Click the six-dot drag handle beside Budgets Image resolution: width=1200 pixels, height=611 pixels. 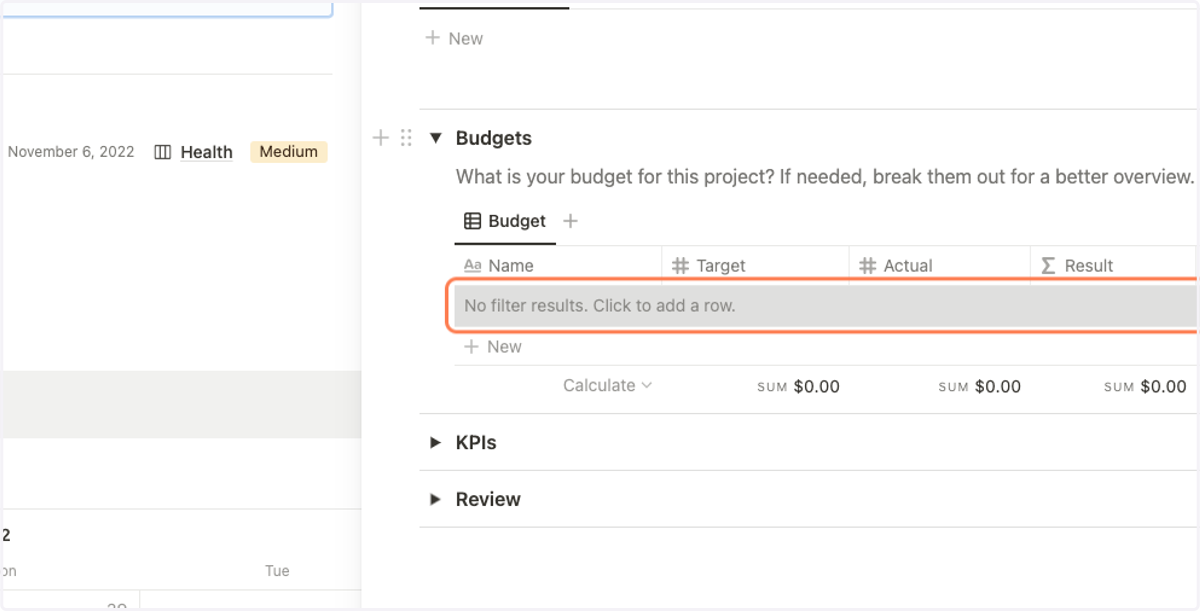point(406,138)
